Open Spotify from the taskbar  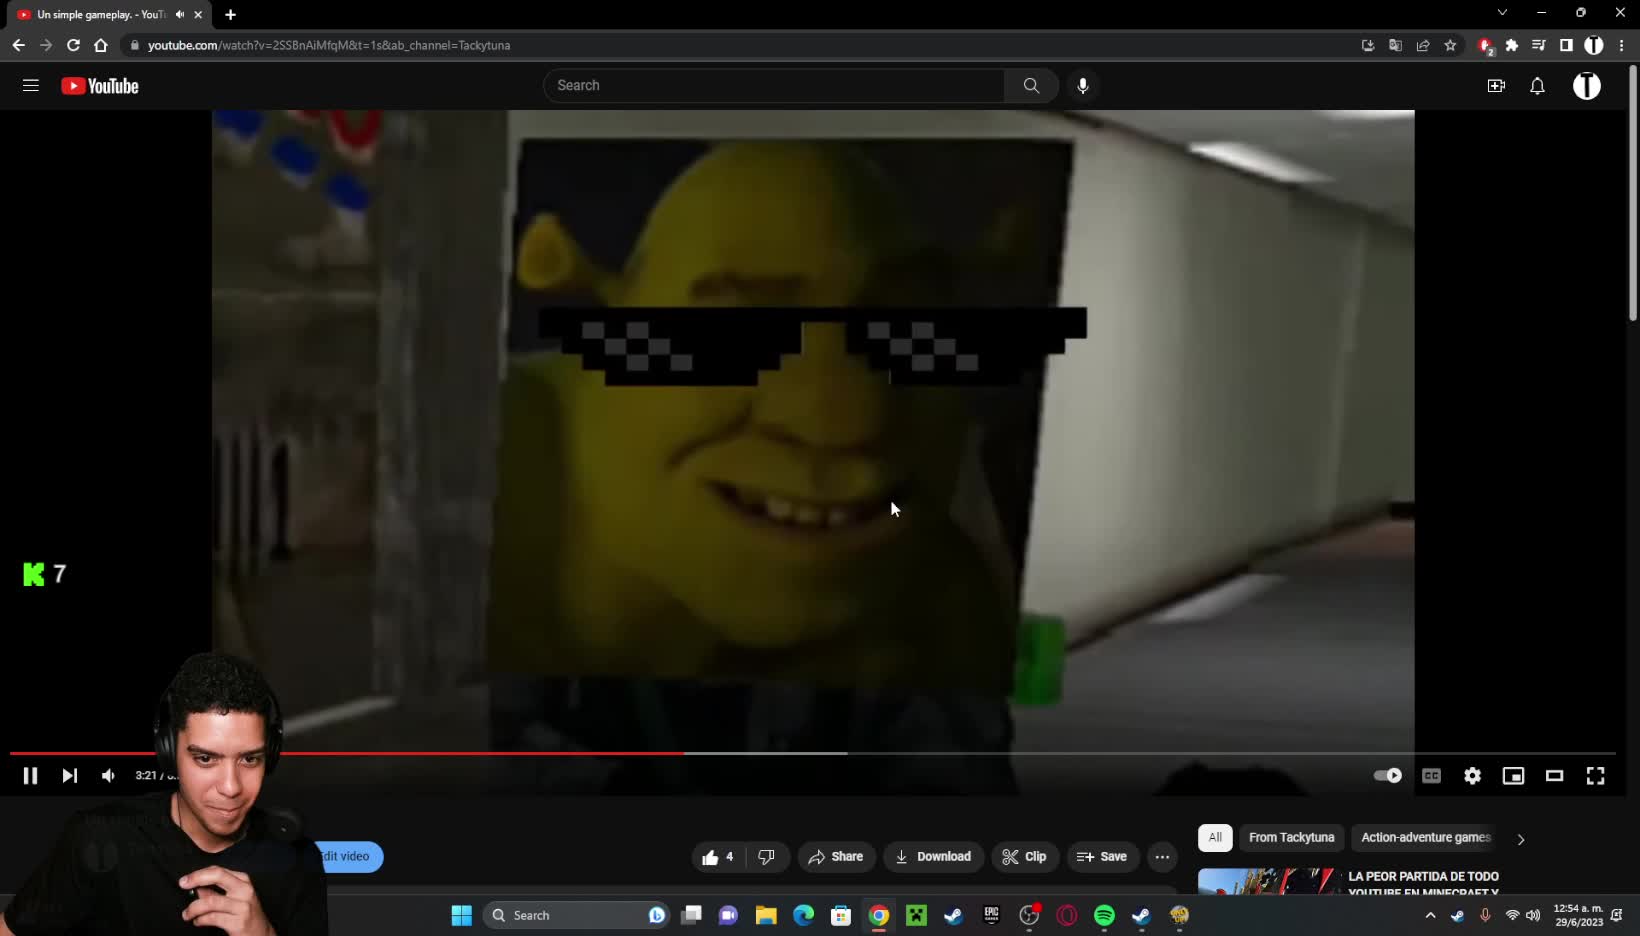[1104, 915]
